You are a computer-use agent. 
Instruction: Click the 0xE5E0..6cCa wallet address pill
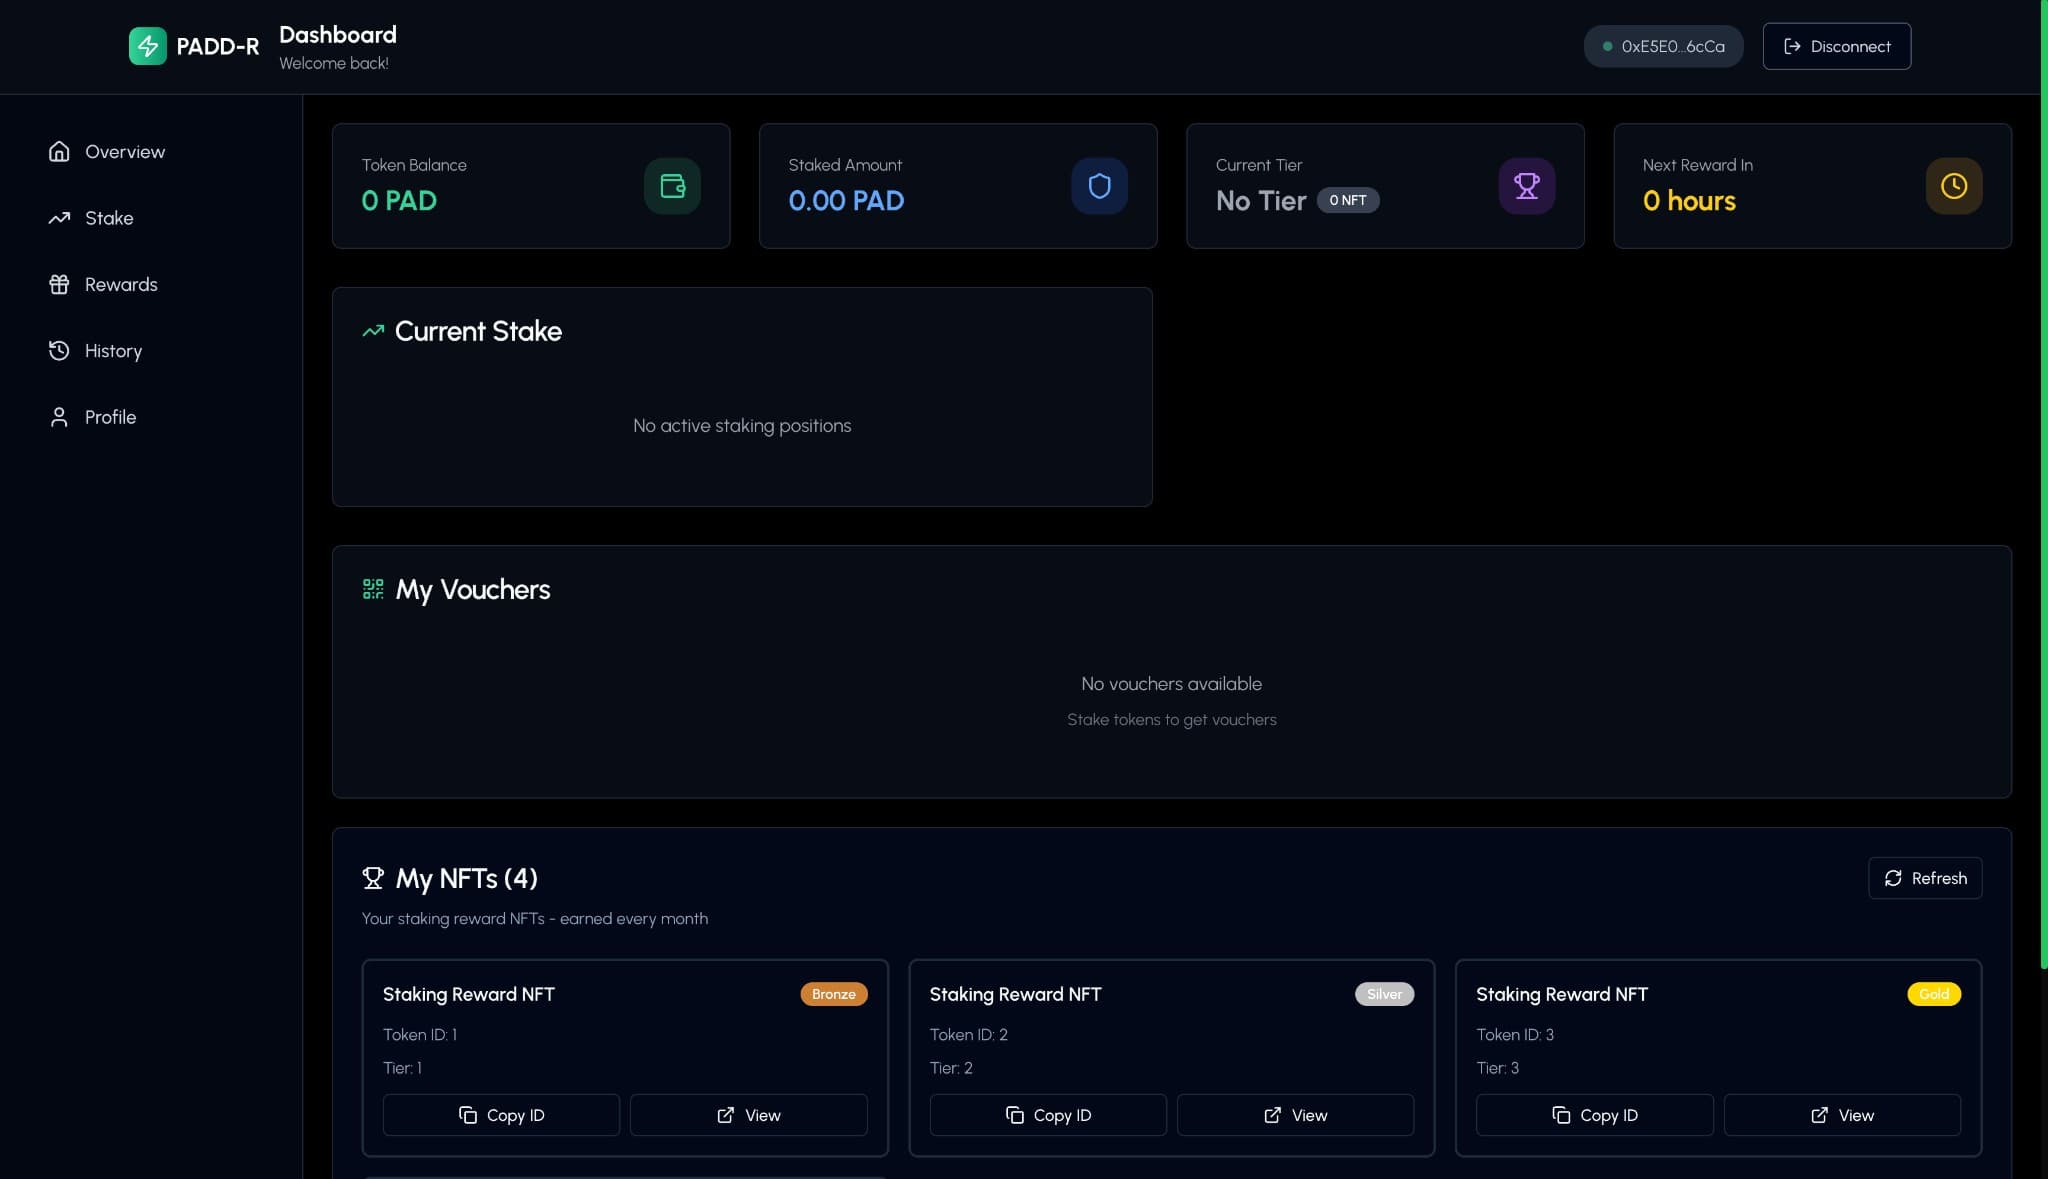click(1663, 46)
